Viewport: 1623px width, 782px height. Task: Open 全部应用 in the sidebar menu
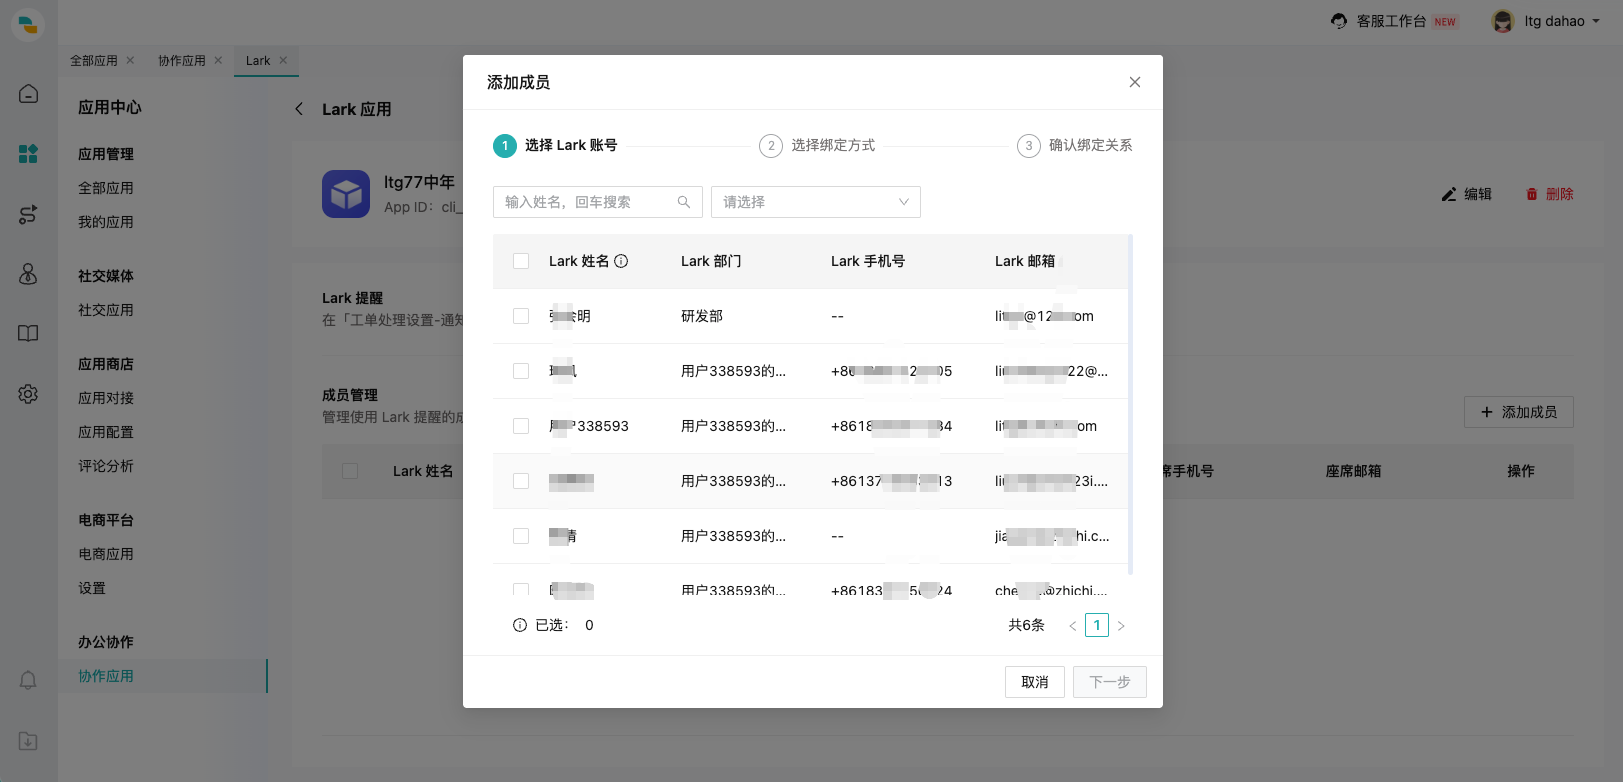click(106, 188)
